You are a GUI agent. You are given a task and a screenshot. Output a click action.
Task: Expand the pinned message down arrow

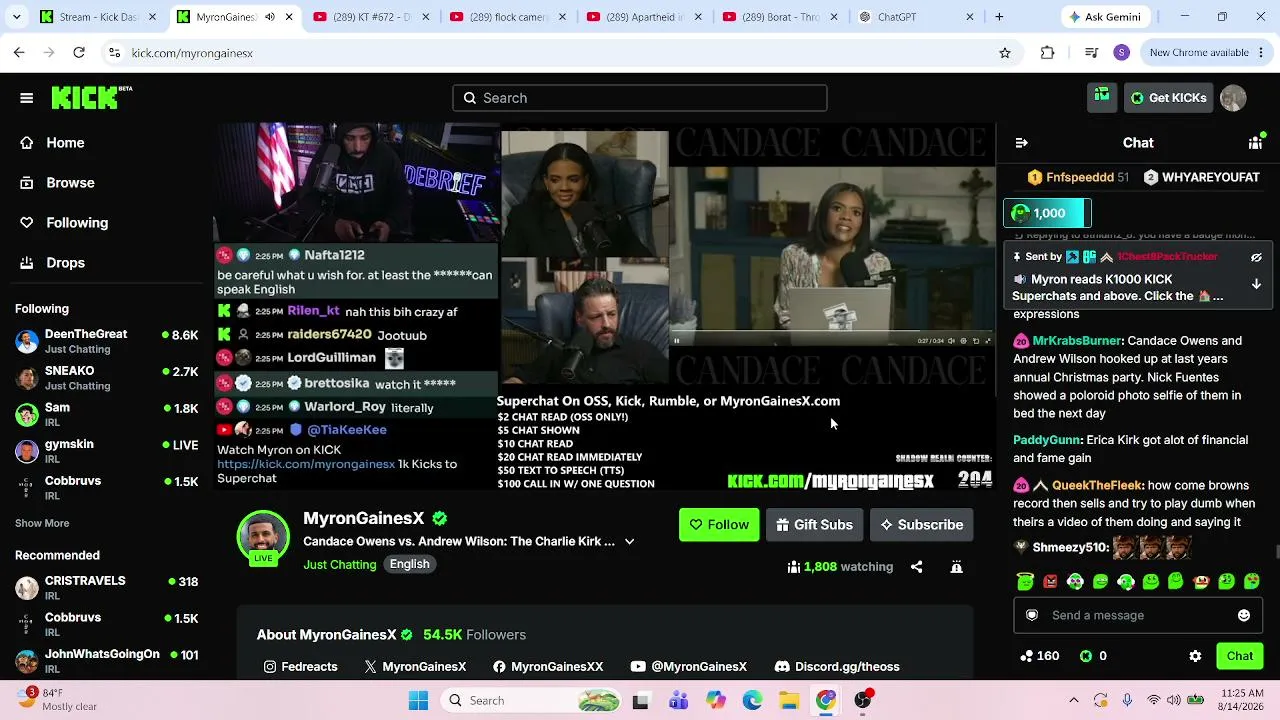pyautogui.click(x=1256, y=284)
